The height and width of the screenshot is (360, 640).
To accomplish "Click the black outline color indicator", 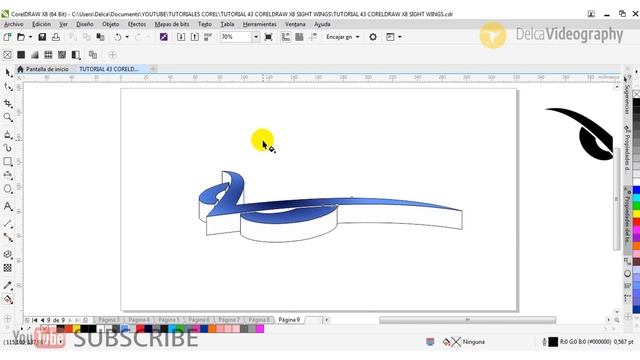I will tap(553, 342).
